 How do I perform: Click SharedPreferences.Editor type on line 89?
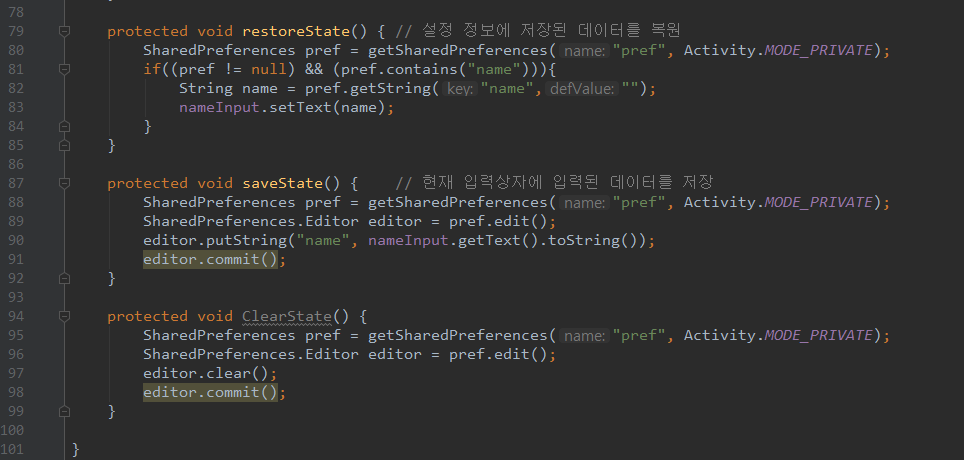coord(251,221)
